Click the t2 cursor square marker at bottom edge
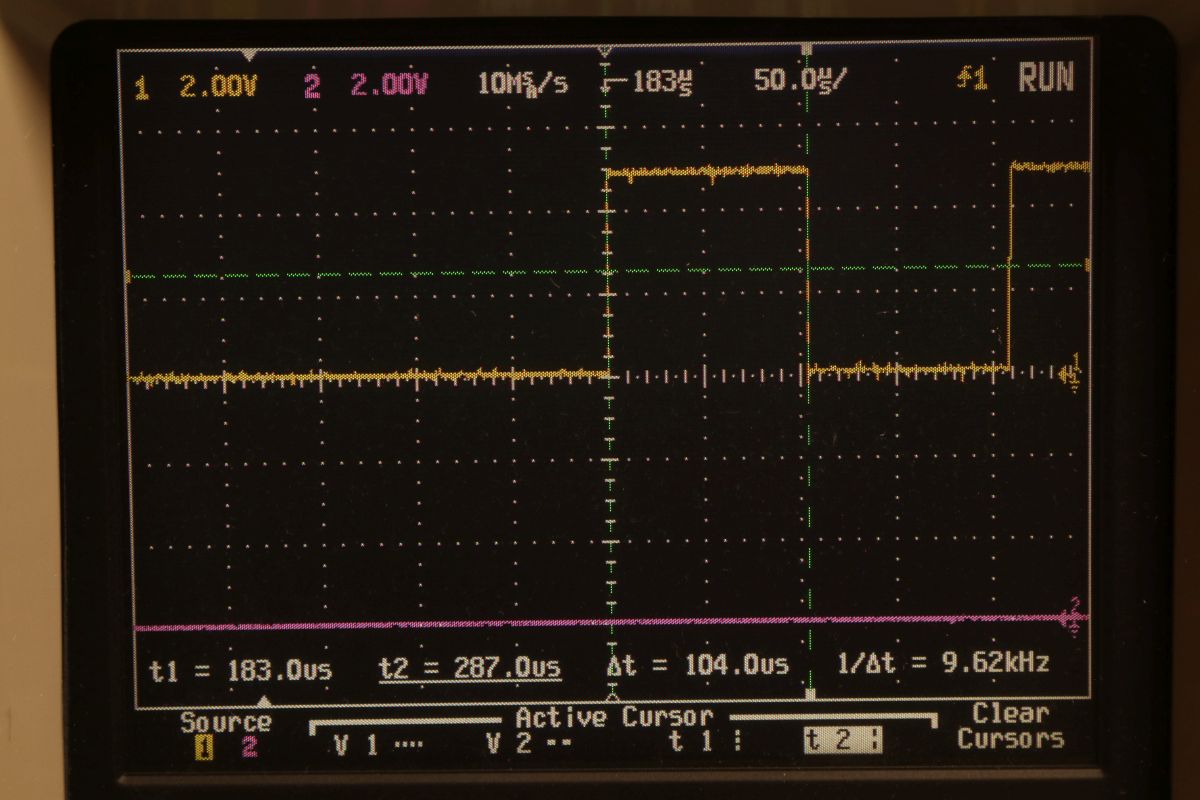Screen dimensions: 1200x800 810,694
